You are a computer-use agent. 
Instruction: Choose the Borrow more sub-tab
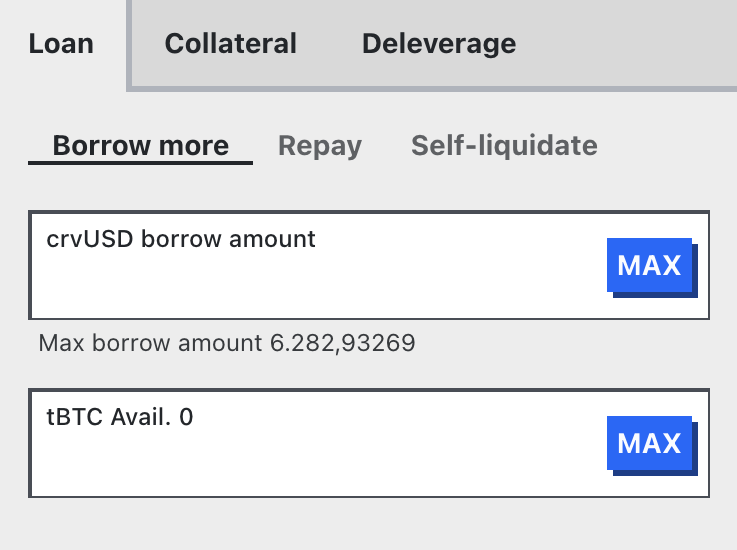(x=140, y=146)
